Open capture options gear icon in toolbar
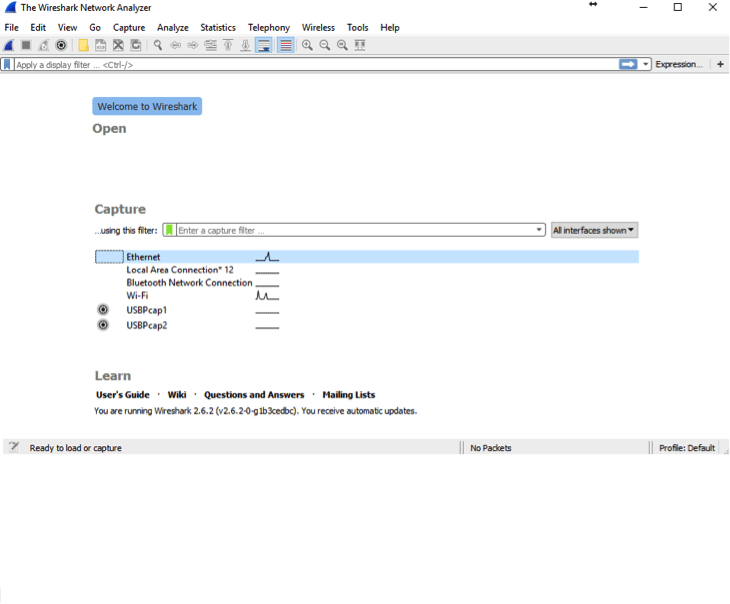Image resolution: width=730 pixels, height=604 pixels. point(61,45)
